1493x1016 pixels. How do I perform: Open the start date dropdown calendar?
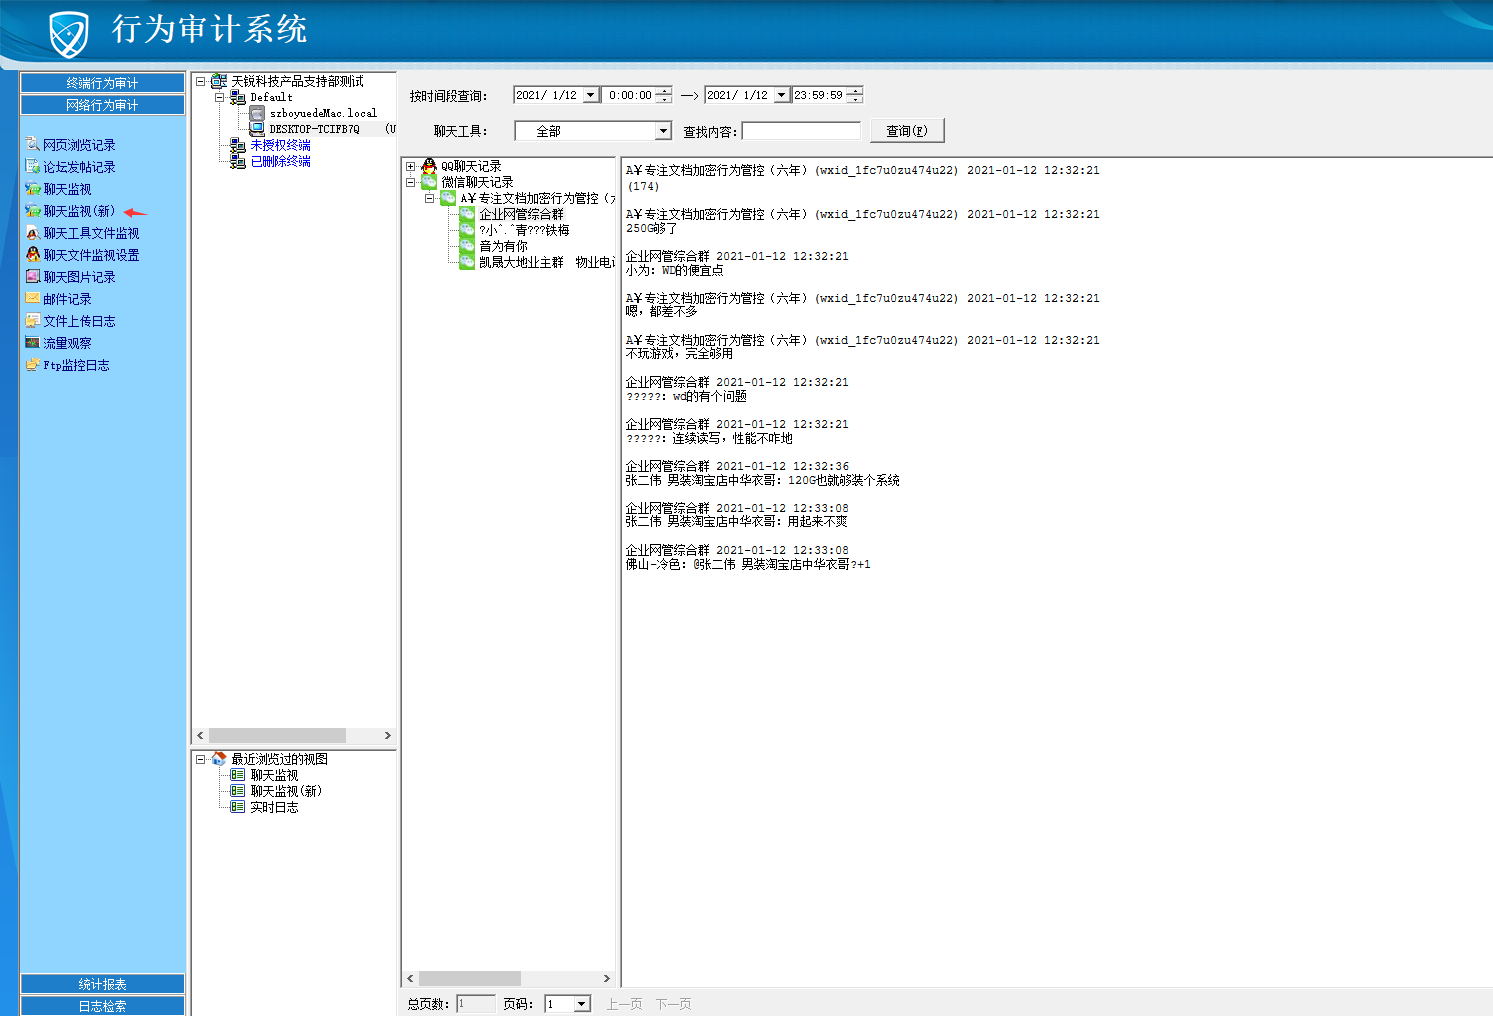click(591, 95)
